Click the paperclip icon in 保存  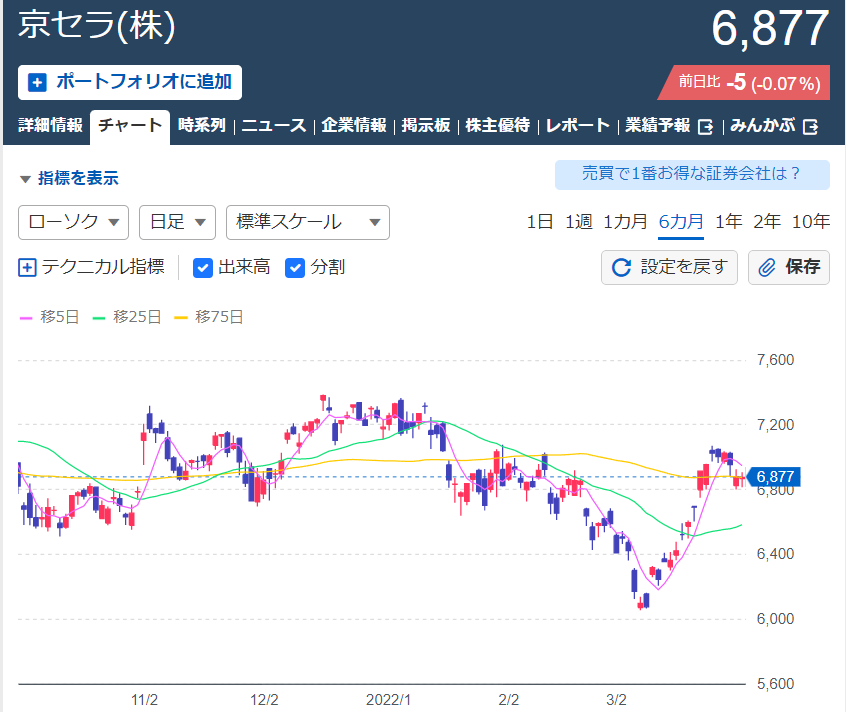click(x=767, y=267)
